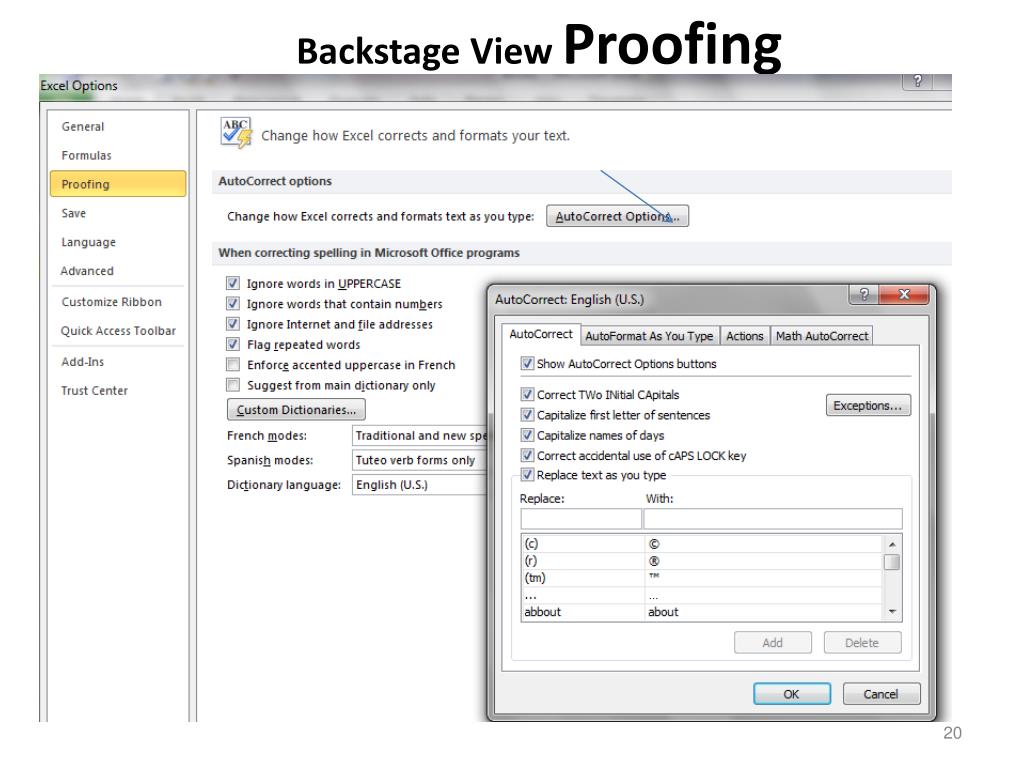Open Quick Access Toolbar options
Screen dimensions: 1024x768
tap(118, 330)
